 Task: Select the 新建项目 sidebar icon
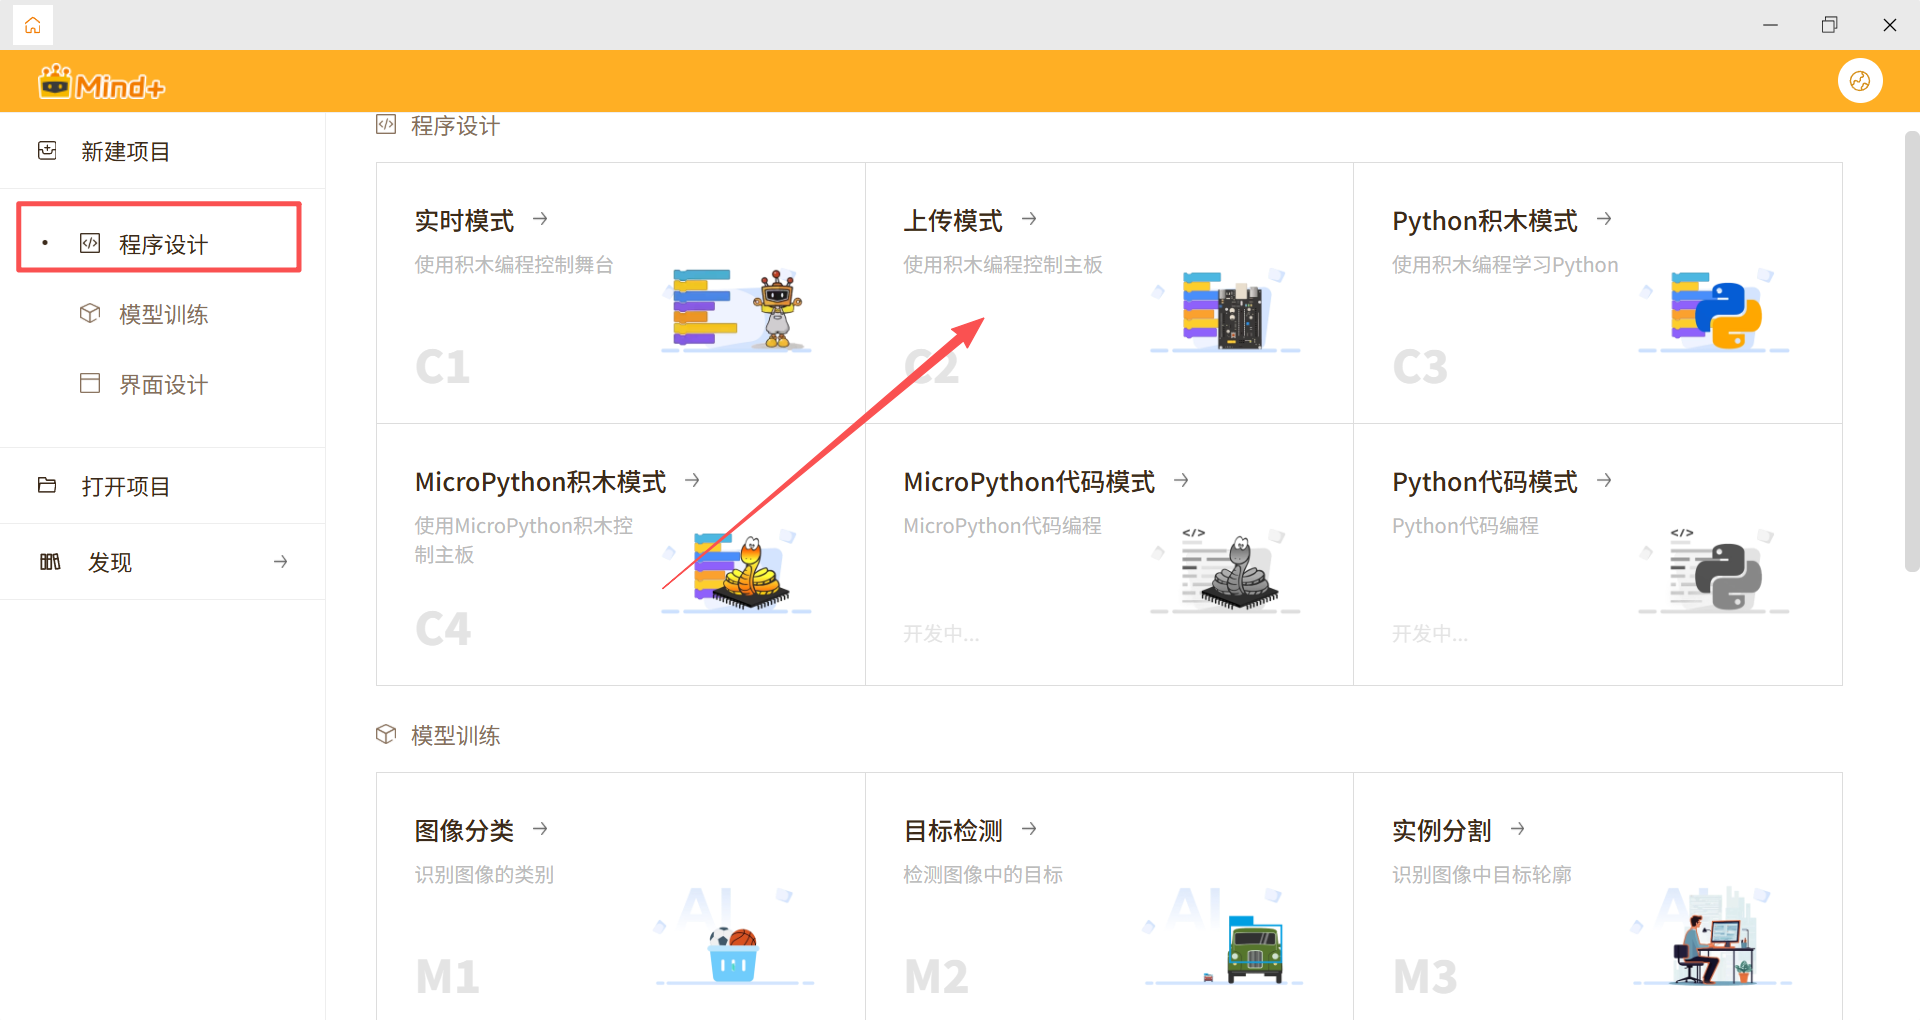[47, 150]
